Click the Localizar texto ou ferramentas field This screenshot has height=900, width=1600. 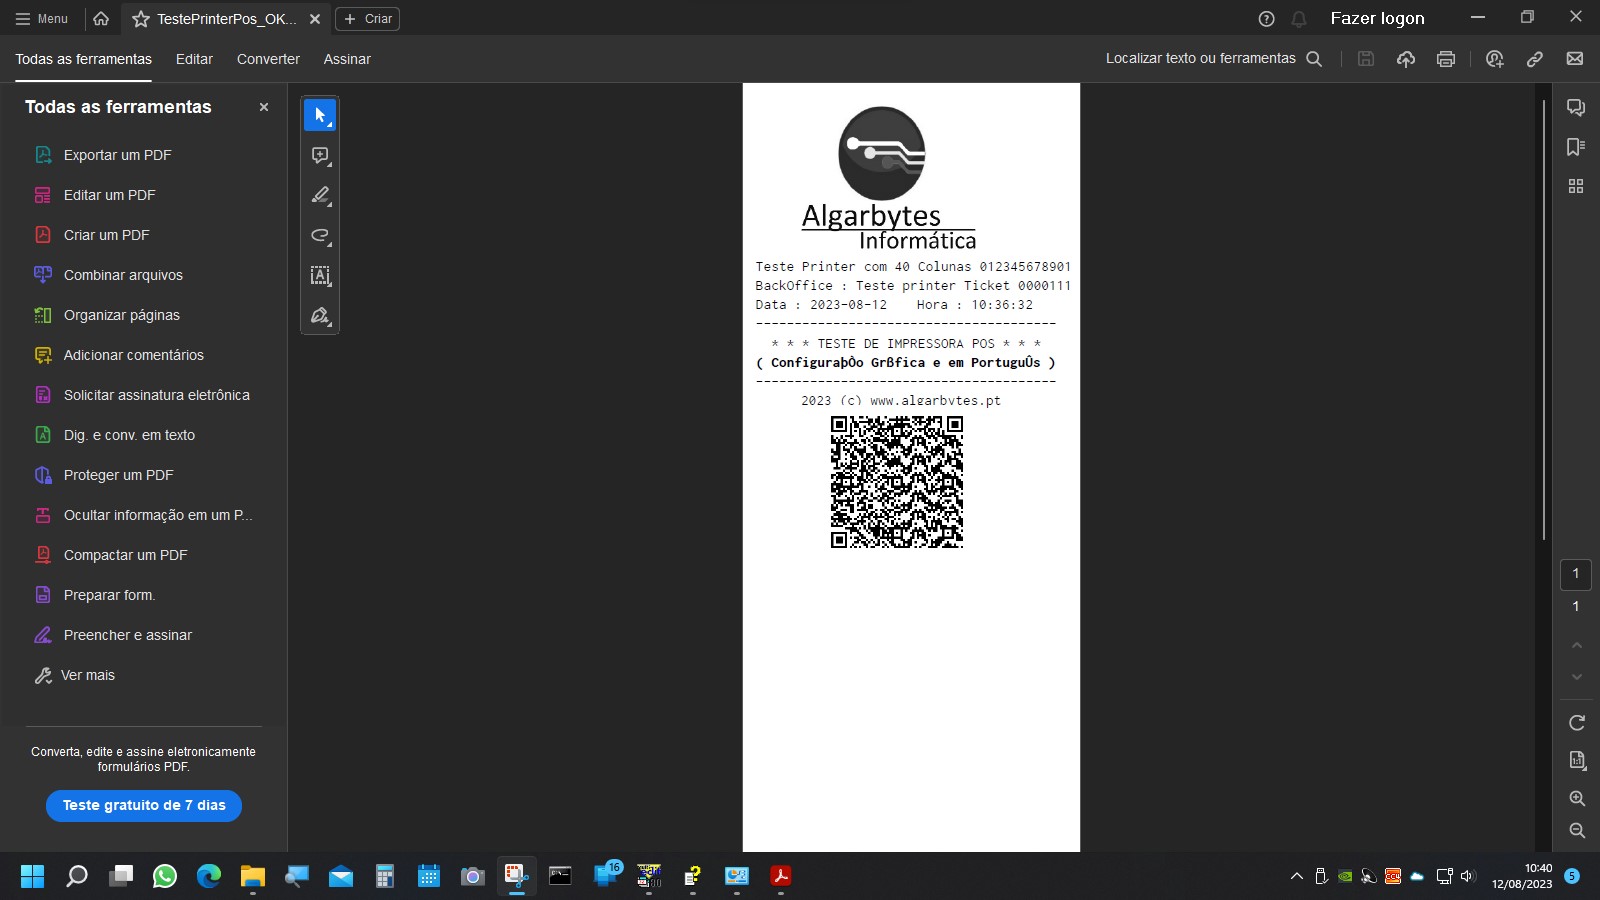(1200, 59)
